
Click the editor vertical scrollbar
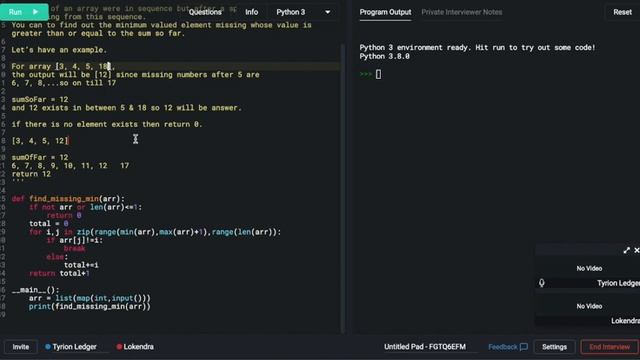342,188
